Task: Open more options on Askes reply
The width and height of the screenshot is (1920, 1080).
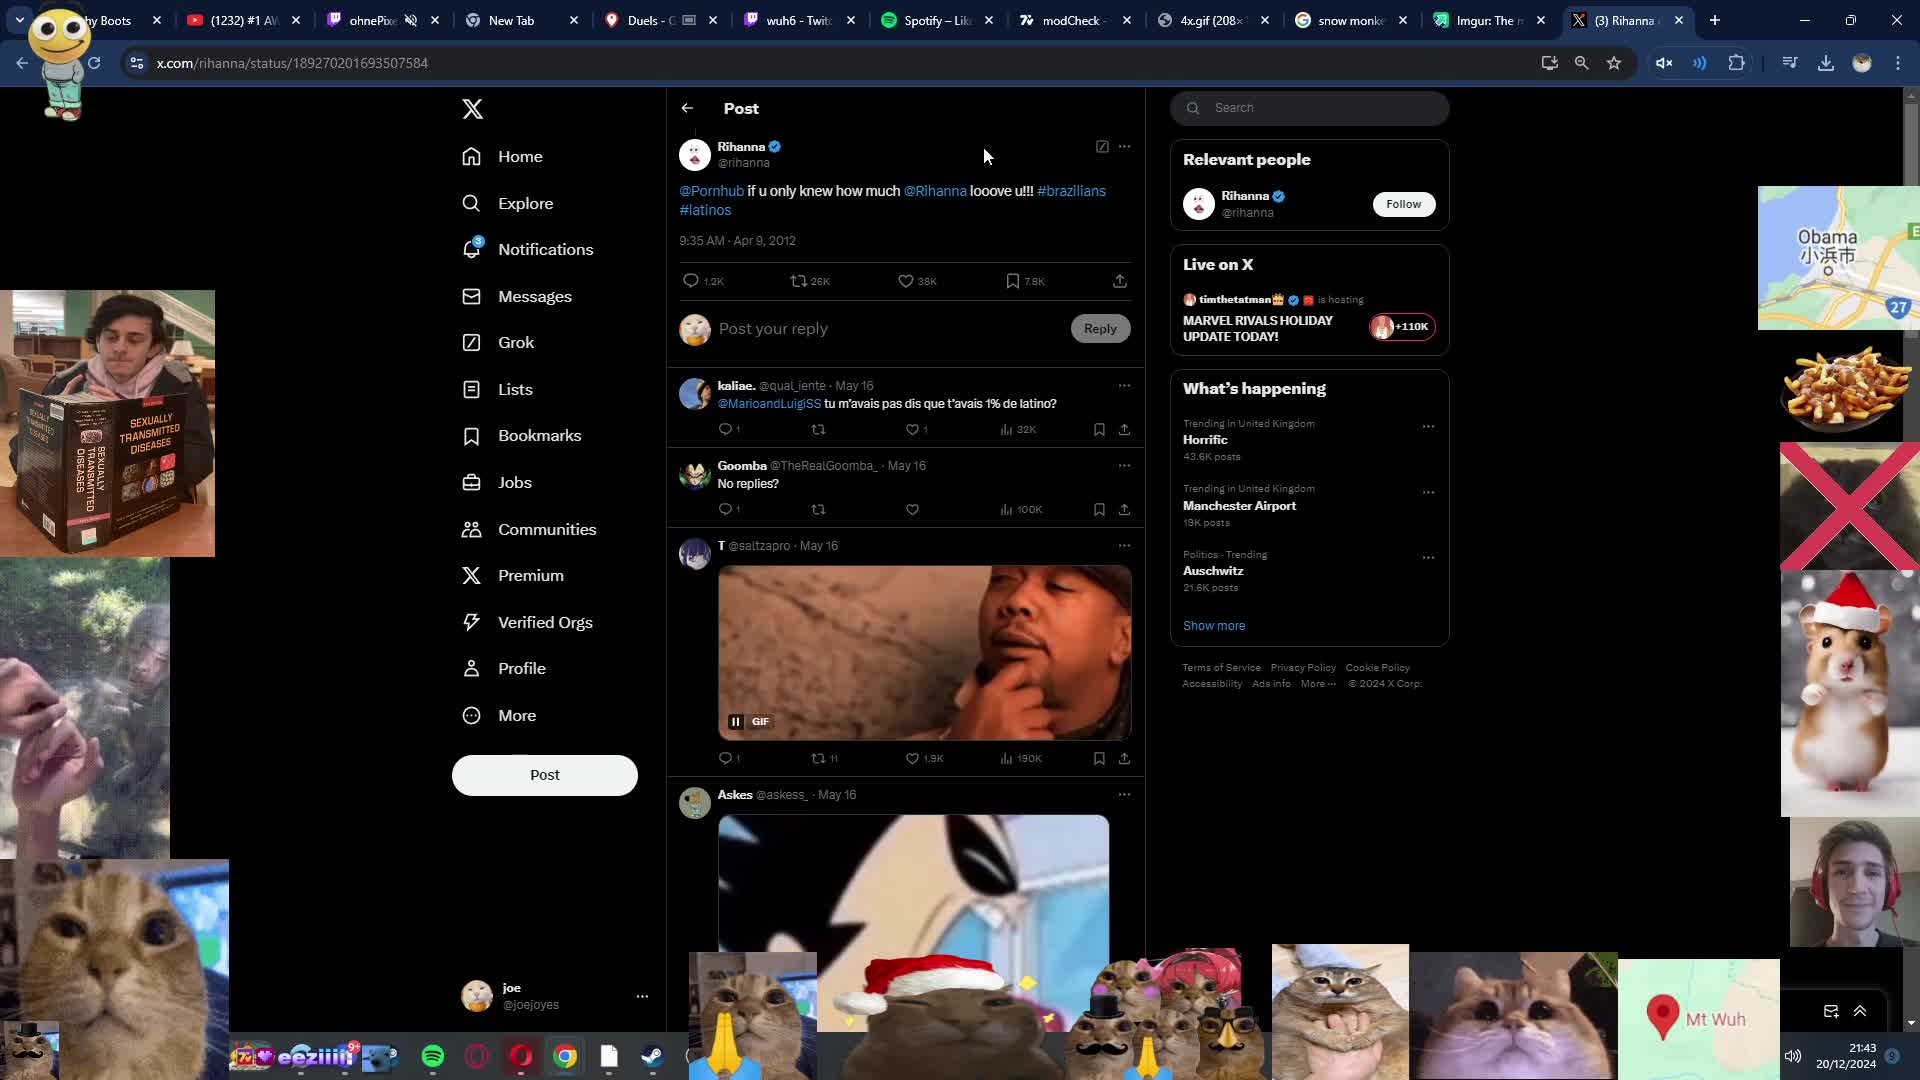Action: point(1124,795)
